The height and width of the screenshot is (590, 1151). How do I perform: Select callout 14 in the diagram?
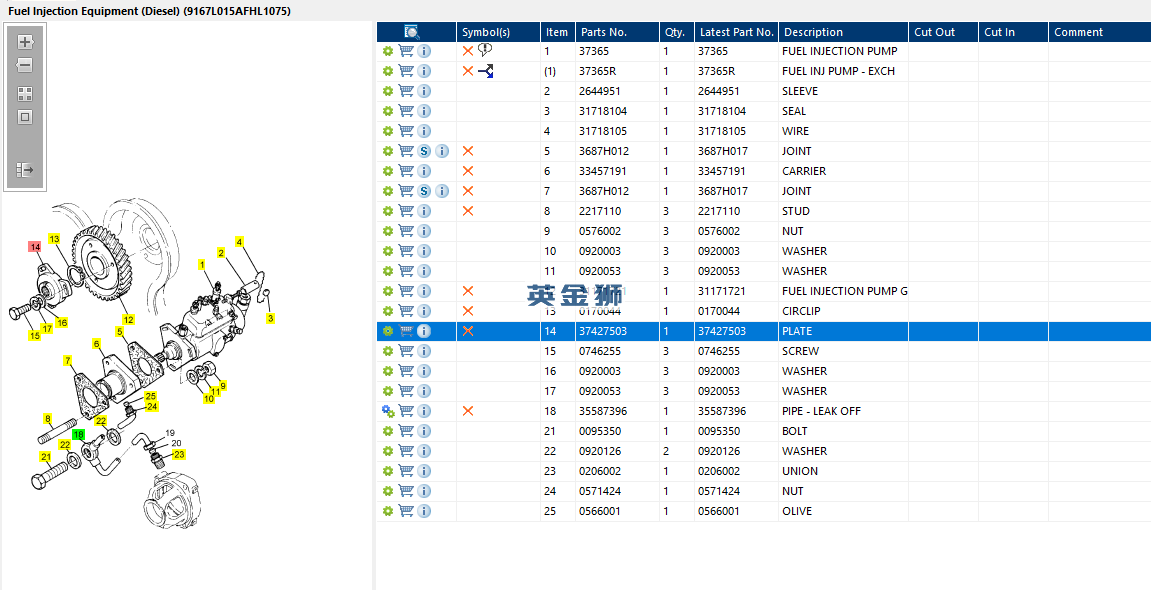click(34, 246)
